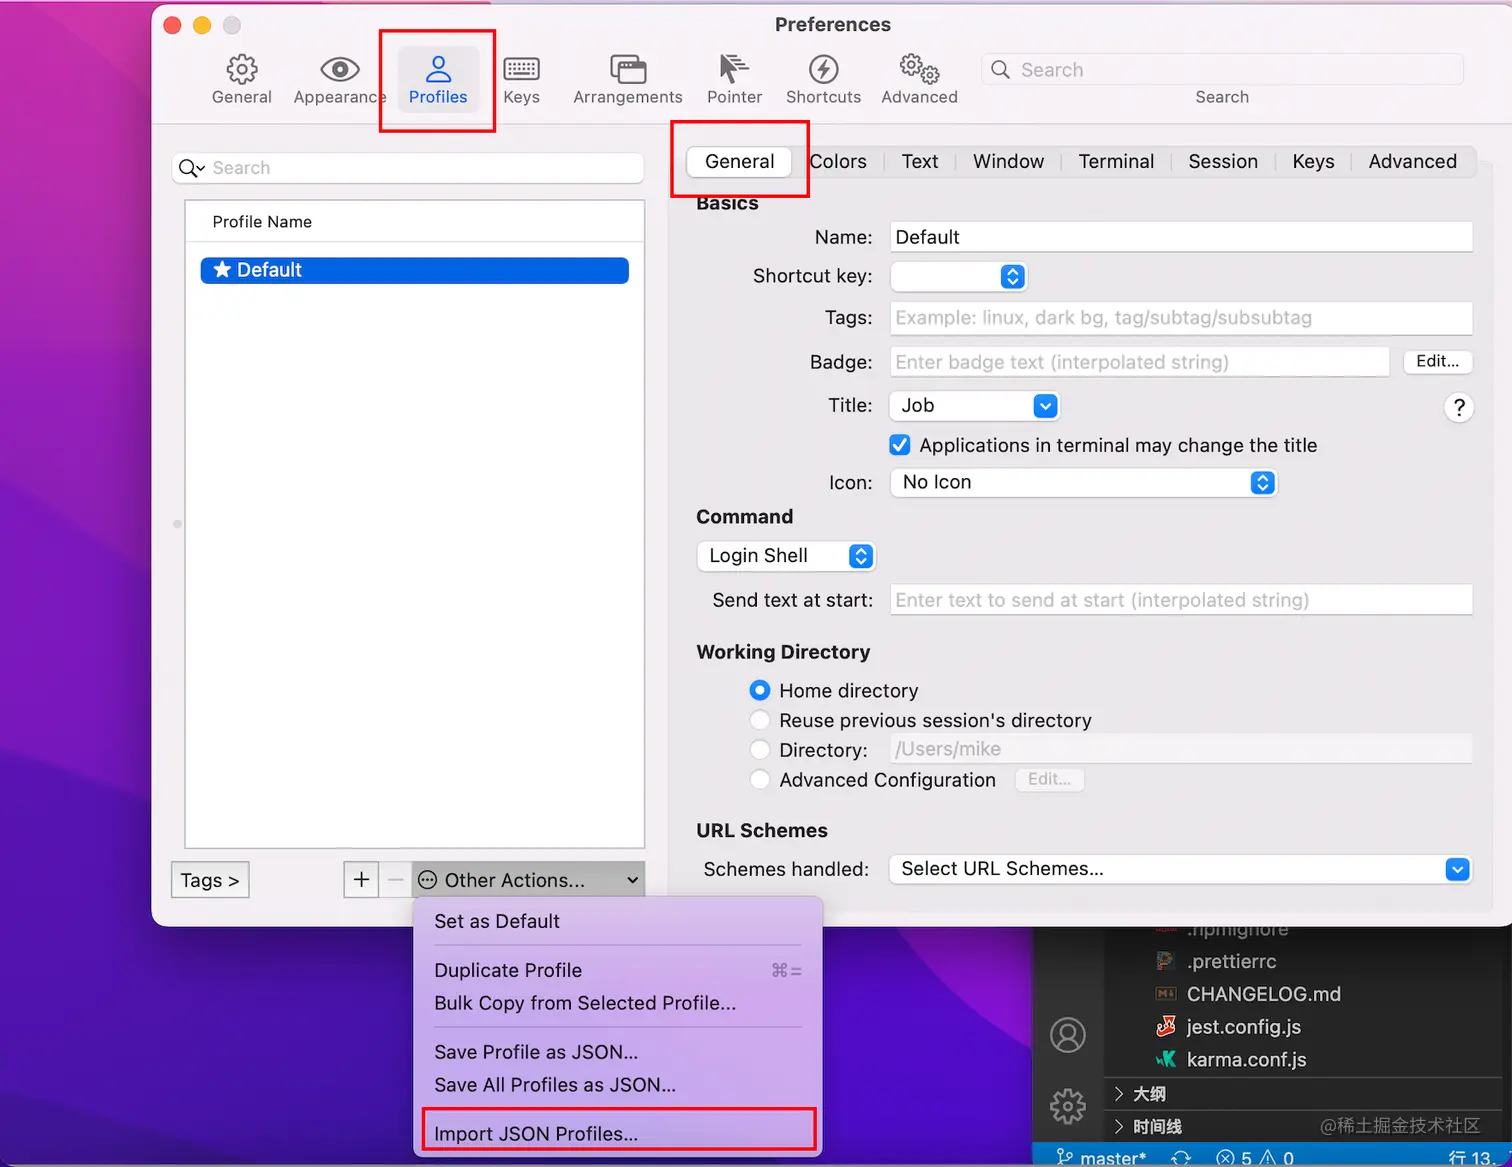
Task: Switch to the Colors tab
Action: click(838, 161)
